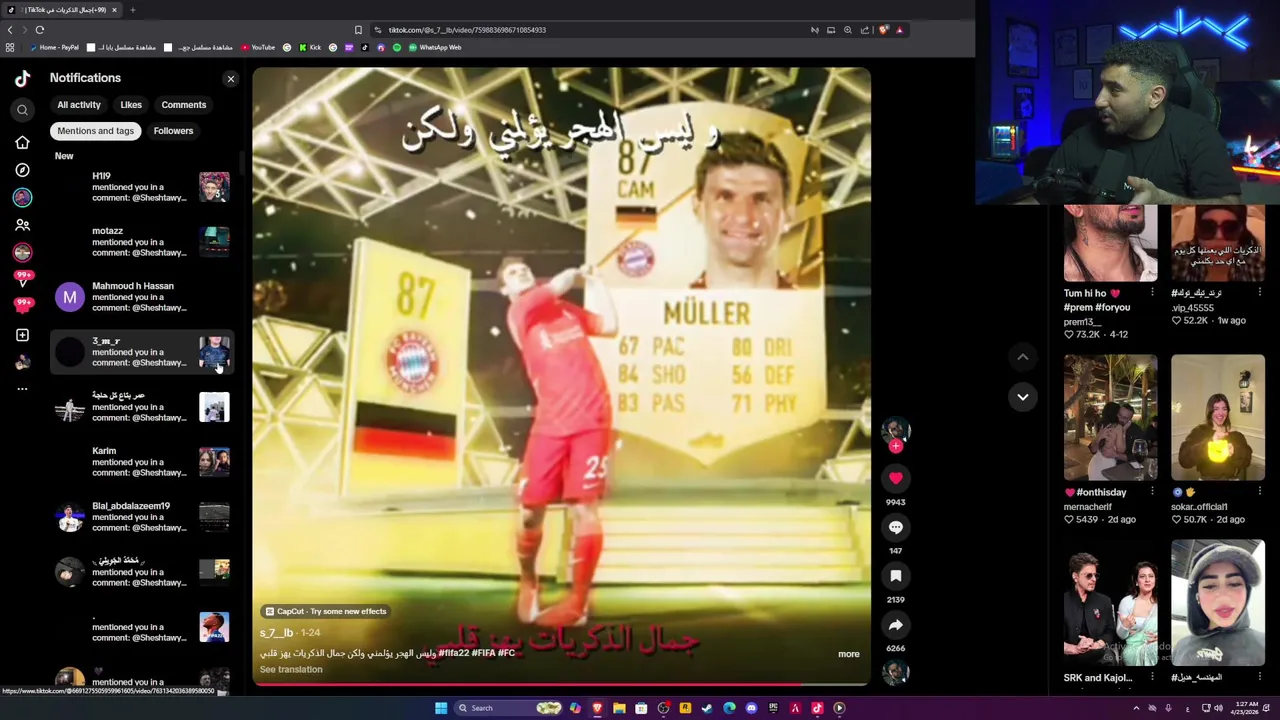The image size is (1280, 720).
Task: Open options for #onthisday card
Action: [1152, 492]
